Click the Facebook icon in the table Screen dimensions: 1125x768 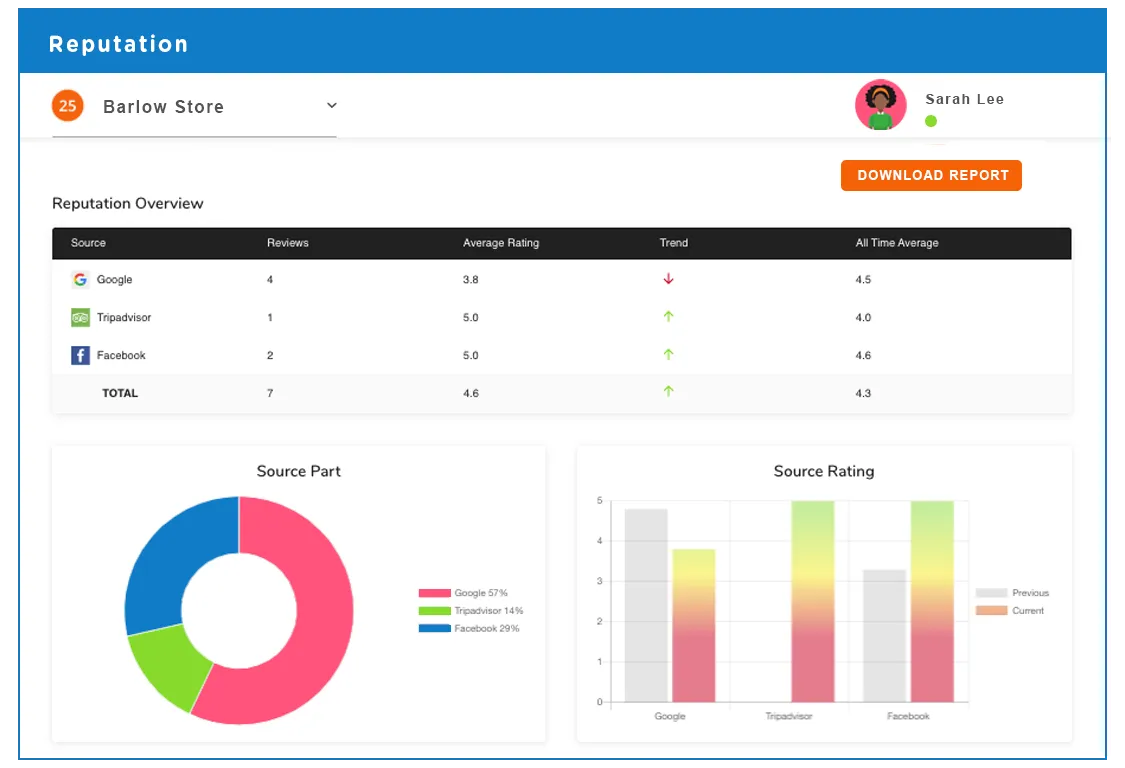pos(80,355)
